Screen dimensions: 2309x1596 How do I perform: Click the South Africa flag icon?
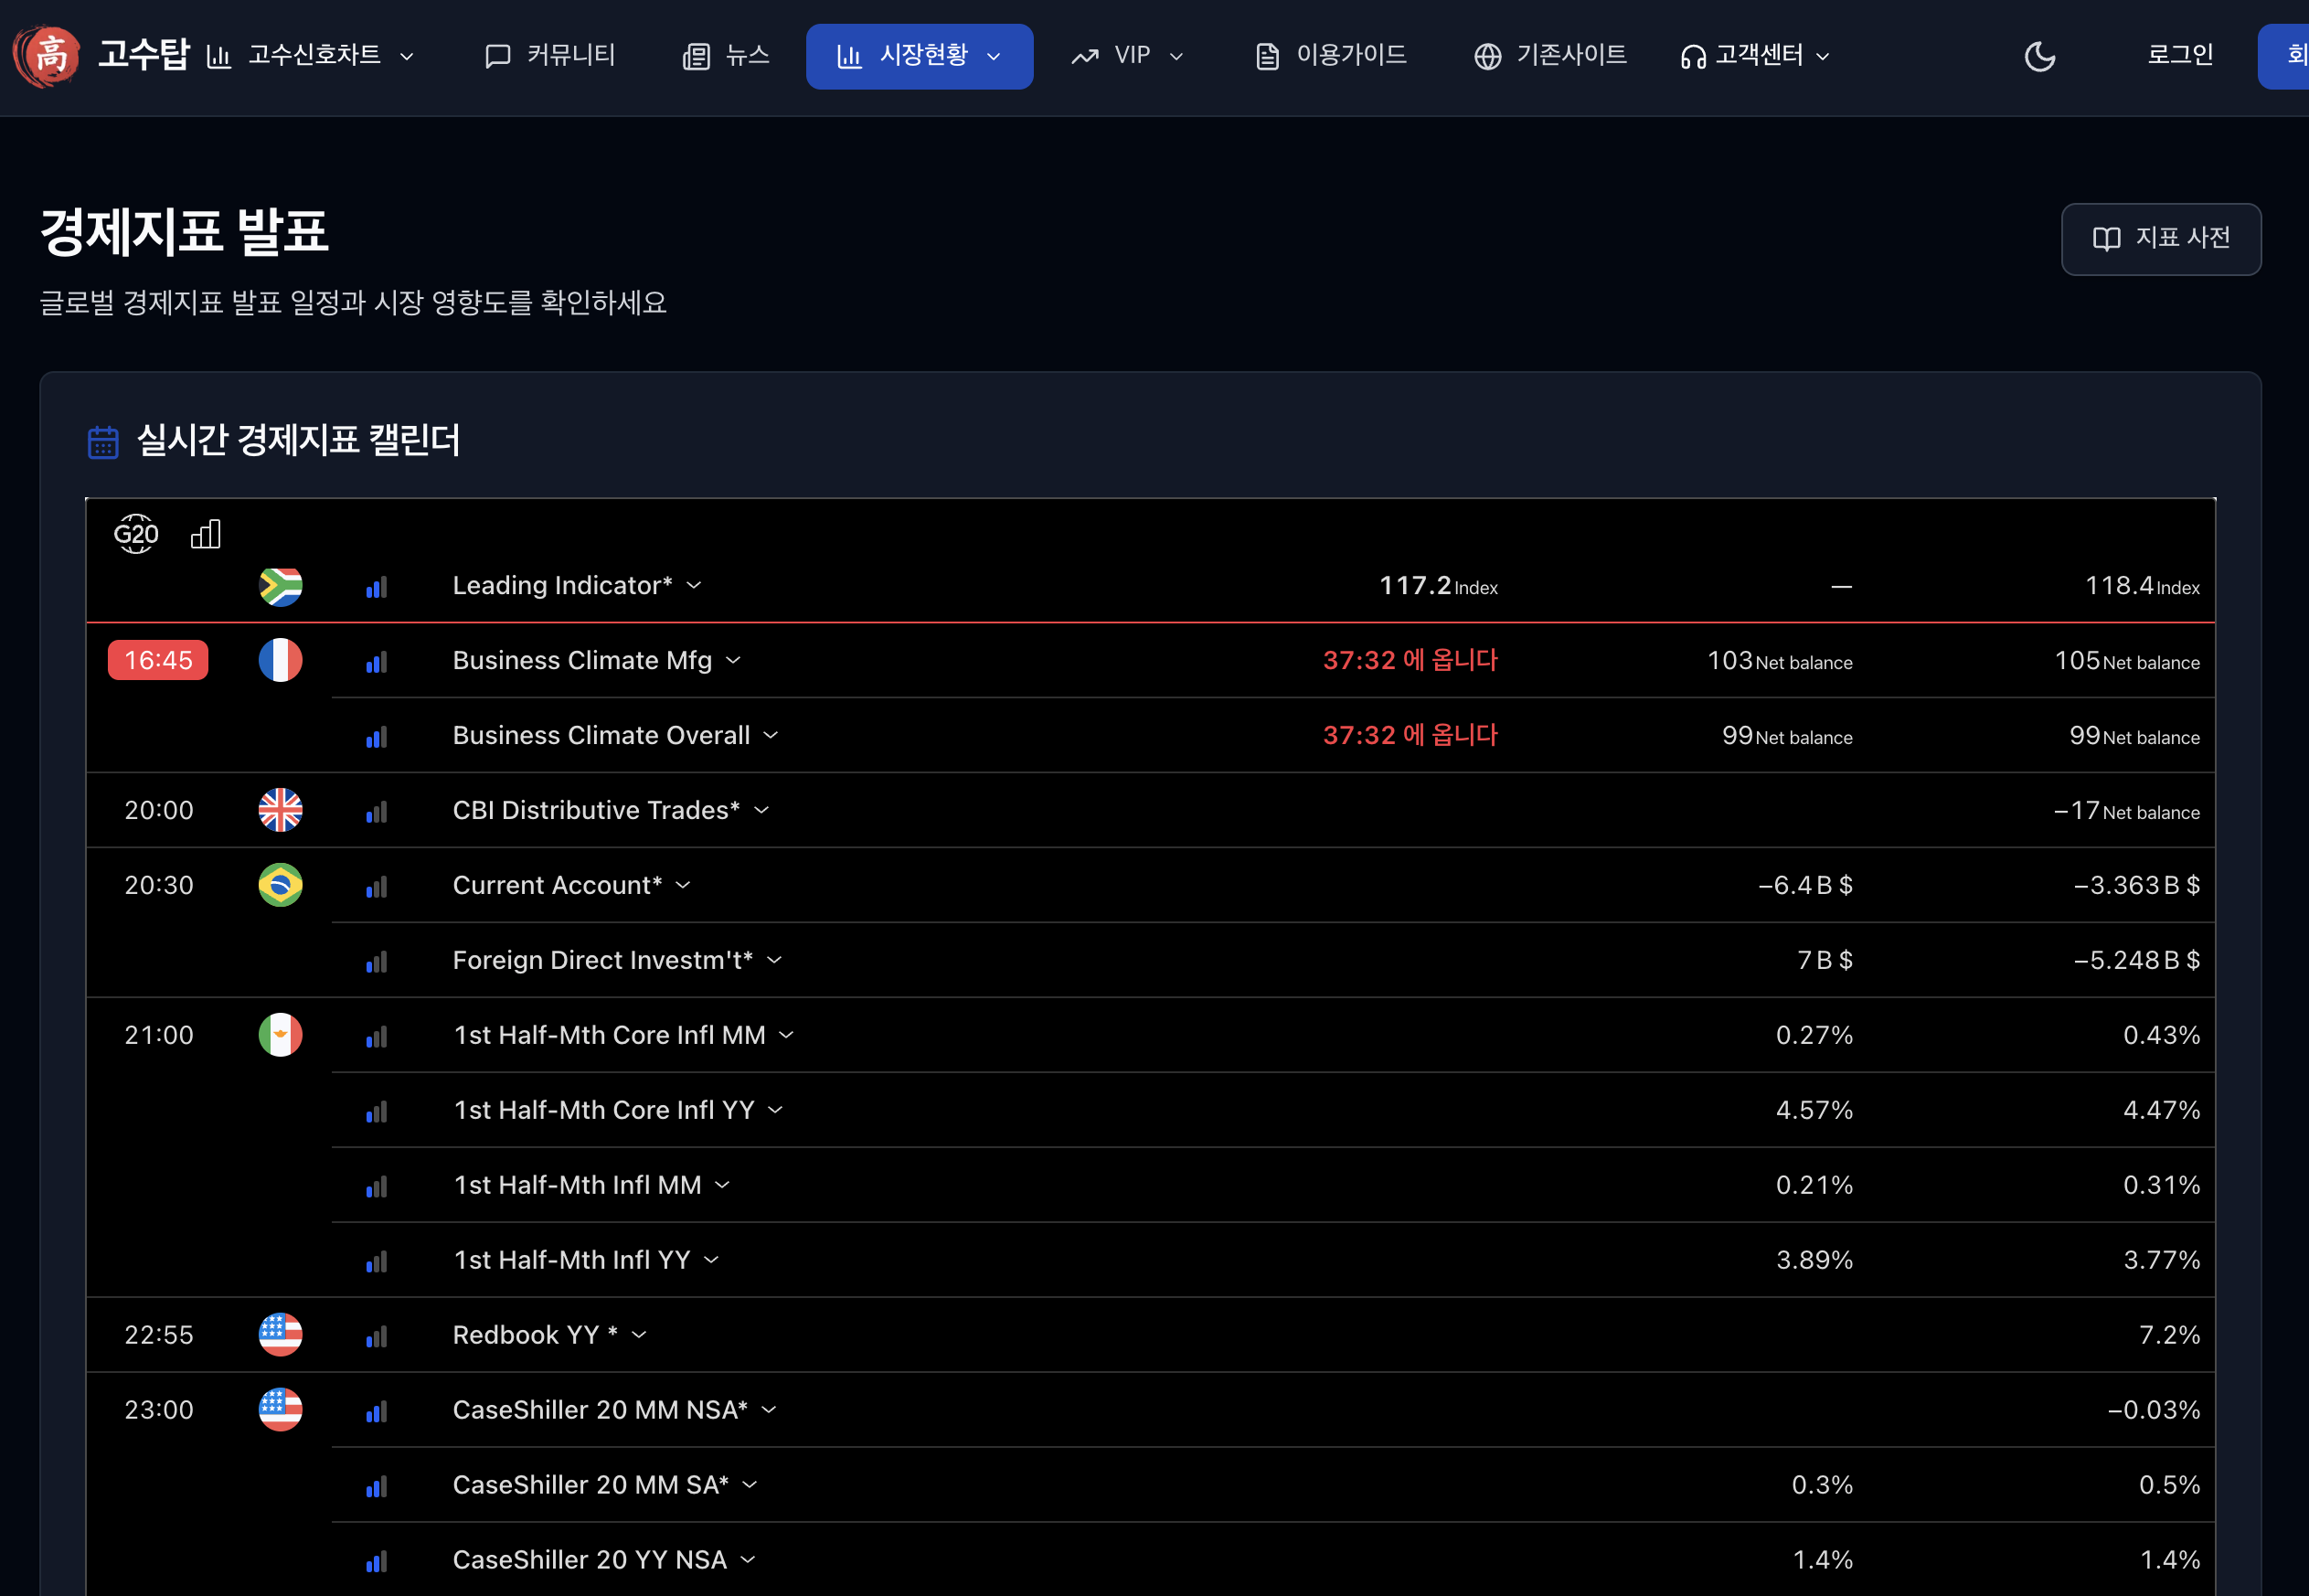tap(281, 586)
